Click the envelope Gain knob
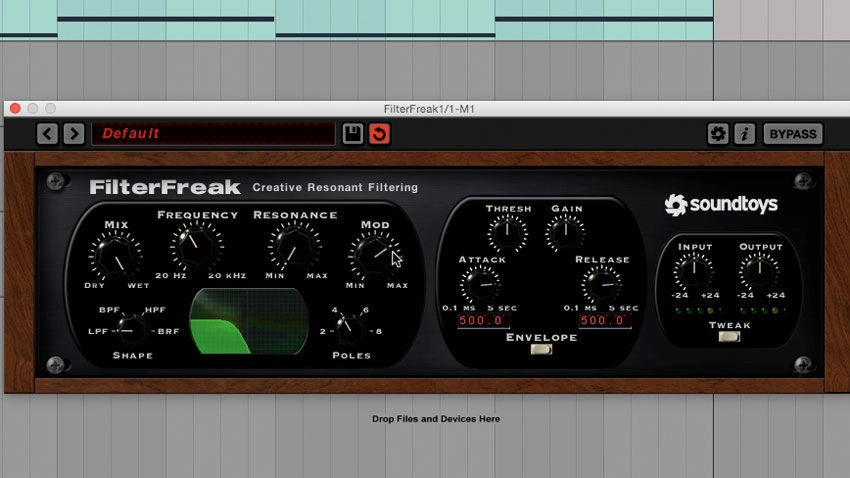 (565, 232)
